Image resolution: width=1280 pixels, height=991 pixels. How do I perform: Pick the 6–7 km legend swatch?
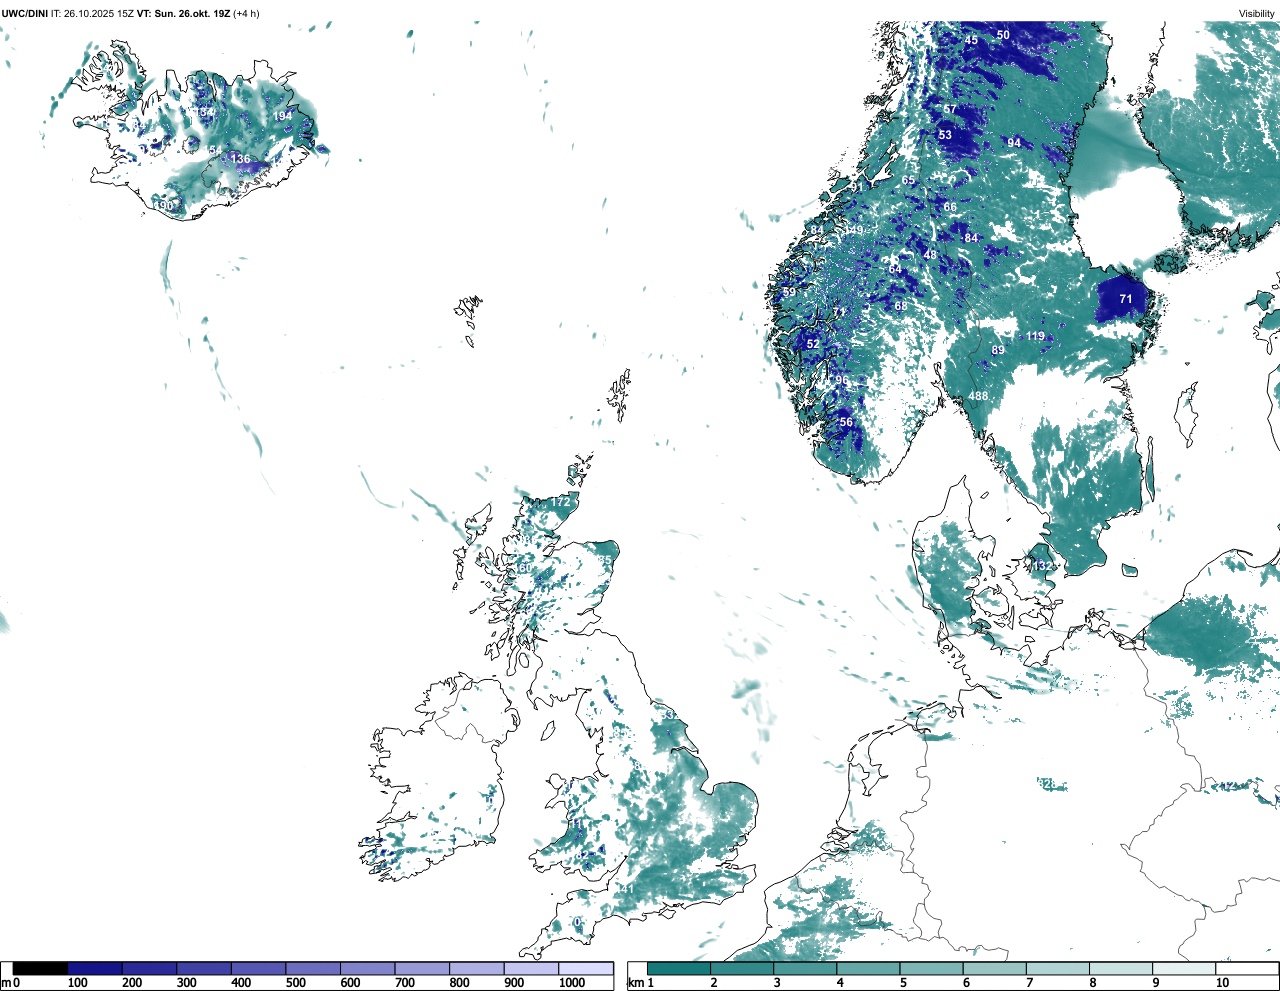(x=994, y=968)
